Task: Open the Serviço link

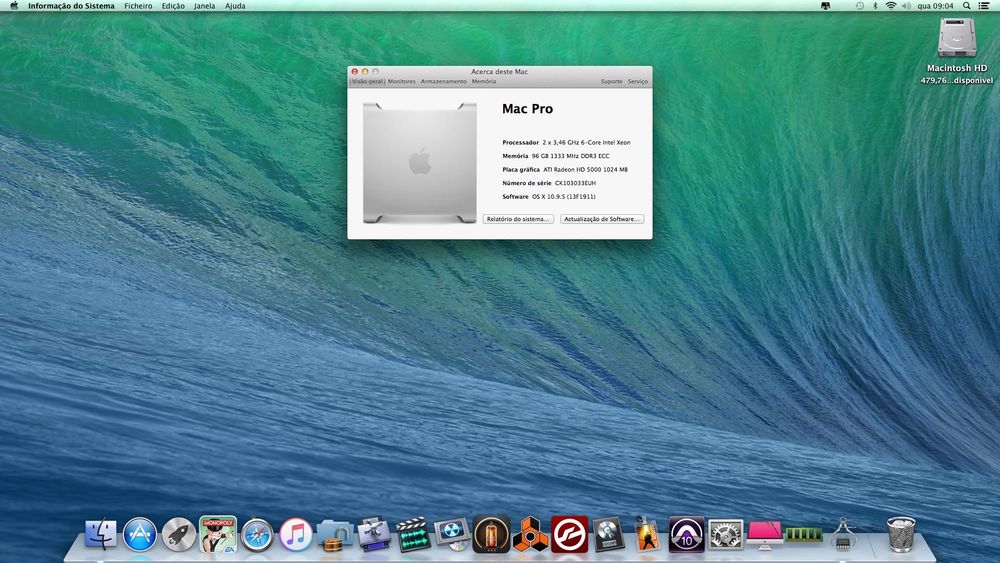Action: pos(638,82)
